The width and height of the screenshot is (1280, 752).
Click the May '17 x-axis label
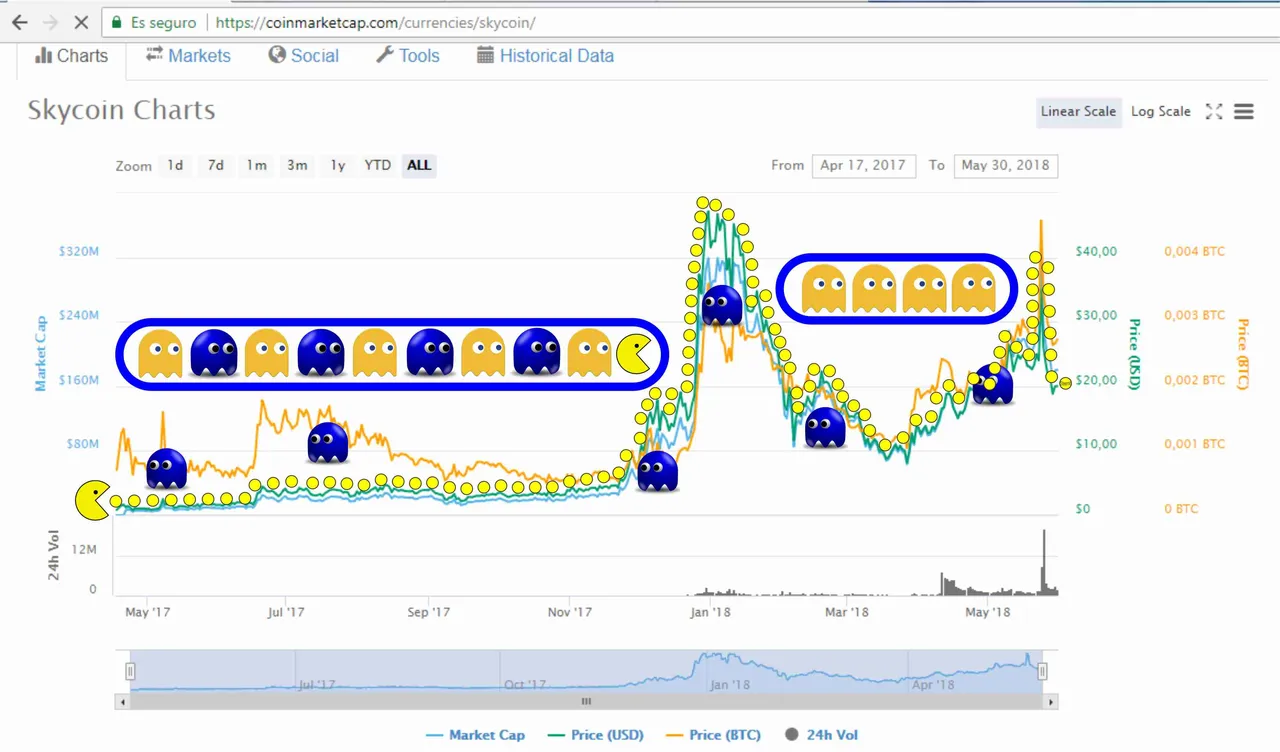(148, 612)
